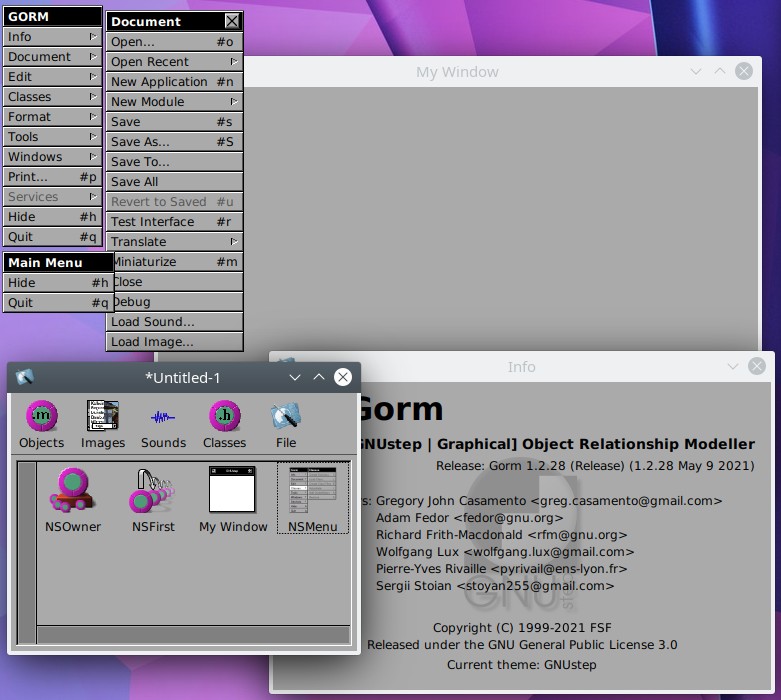Minimize the Untitled-1 window
The height and width of the screenshot is (700, 781).
tap(295, 377)
